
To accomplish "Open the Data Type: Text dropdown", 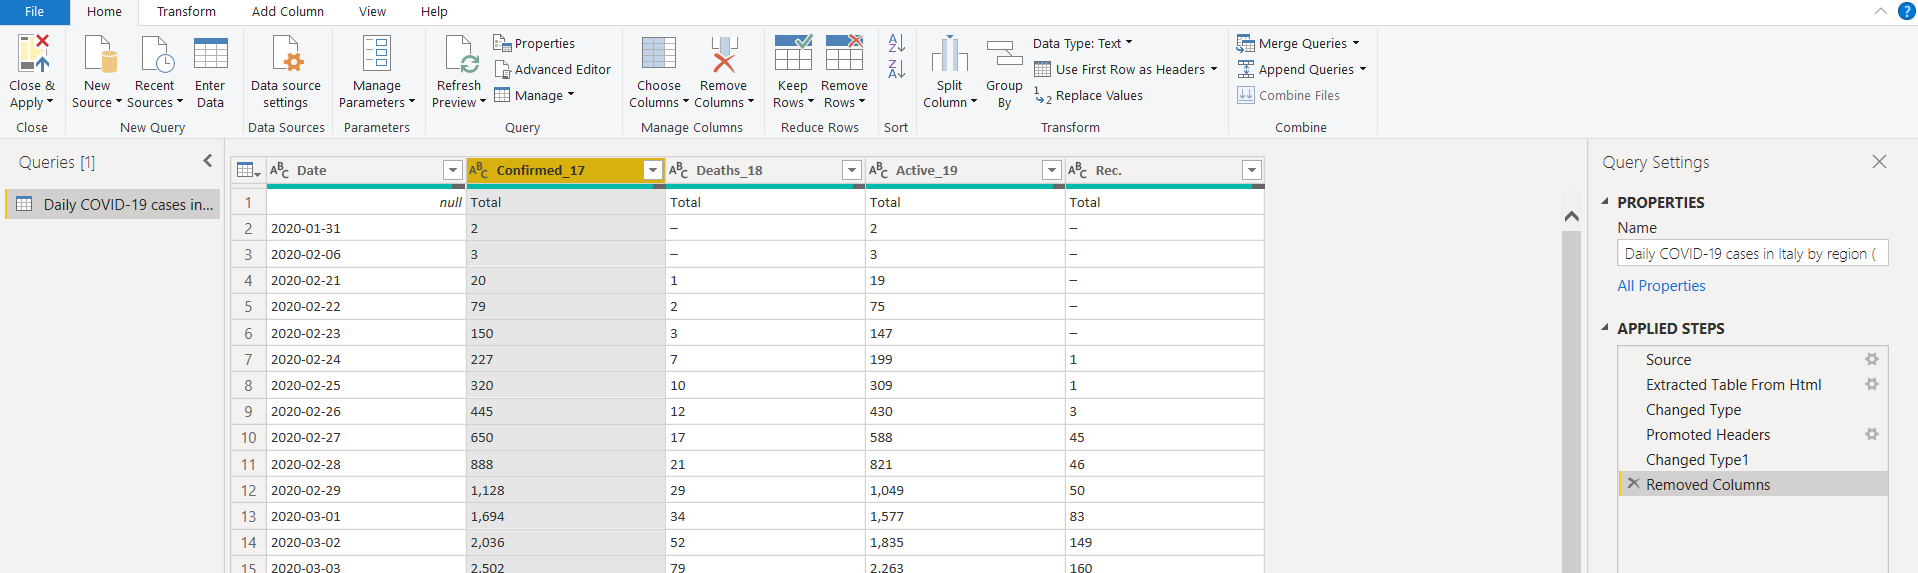I will 1083,44.
